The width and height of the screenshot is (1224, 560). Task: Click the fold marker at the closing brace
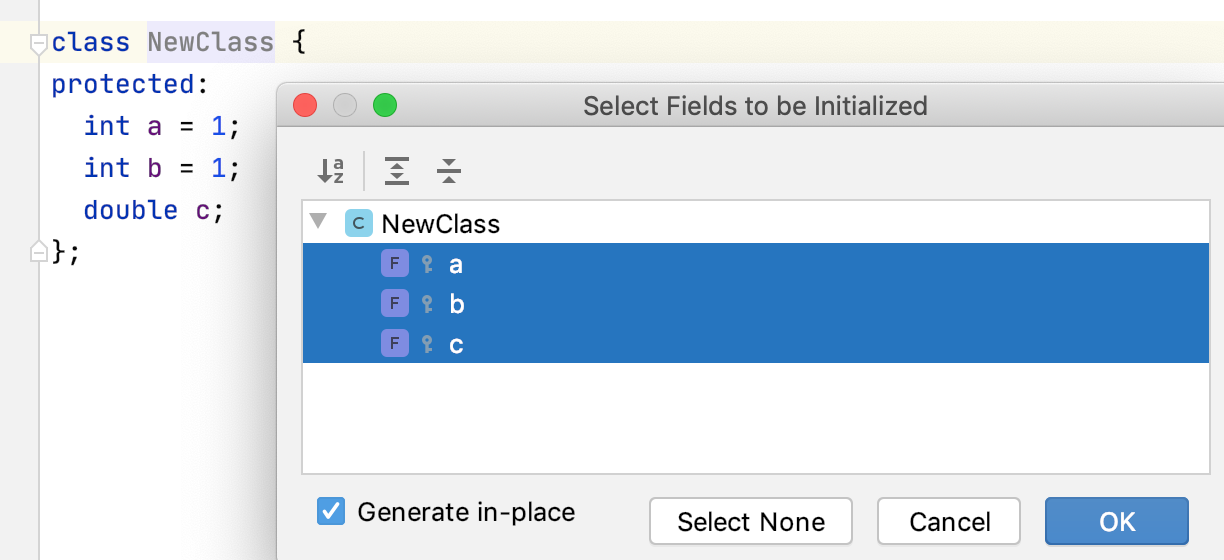point(39,252)
